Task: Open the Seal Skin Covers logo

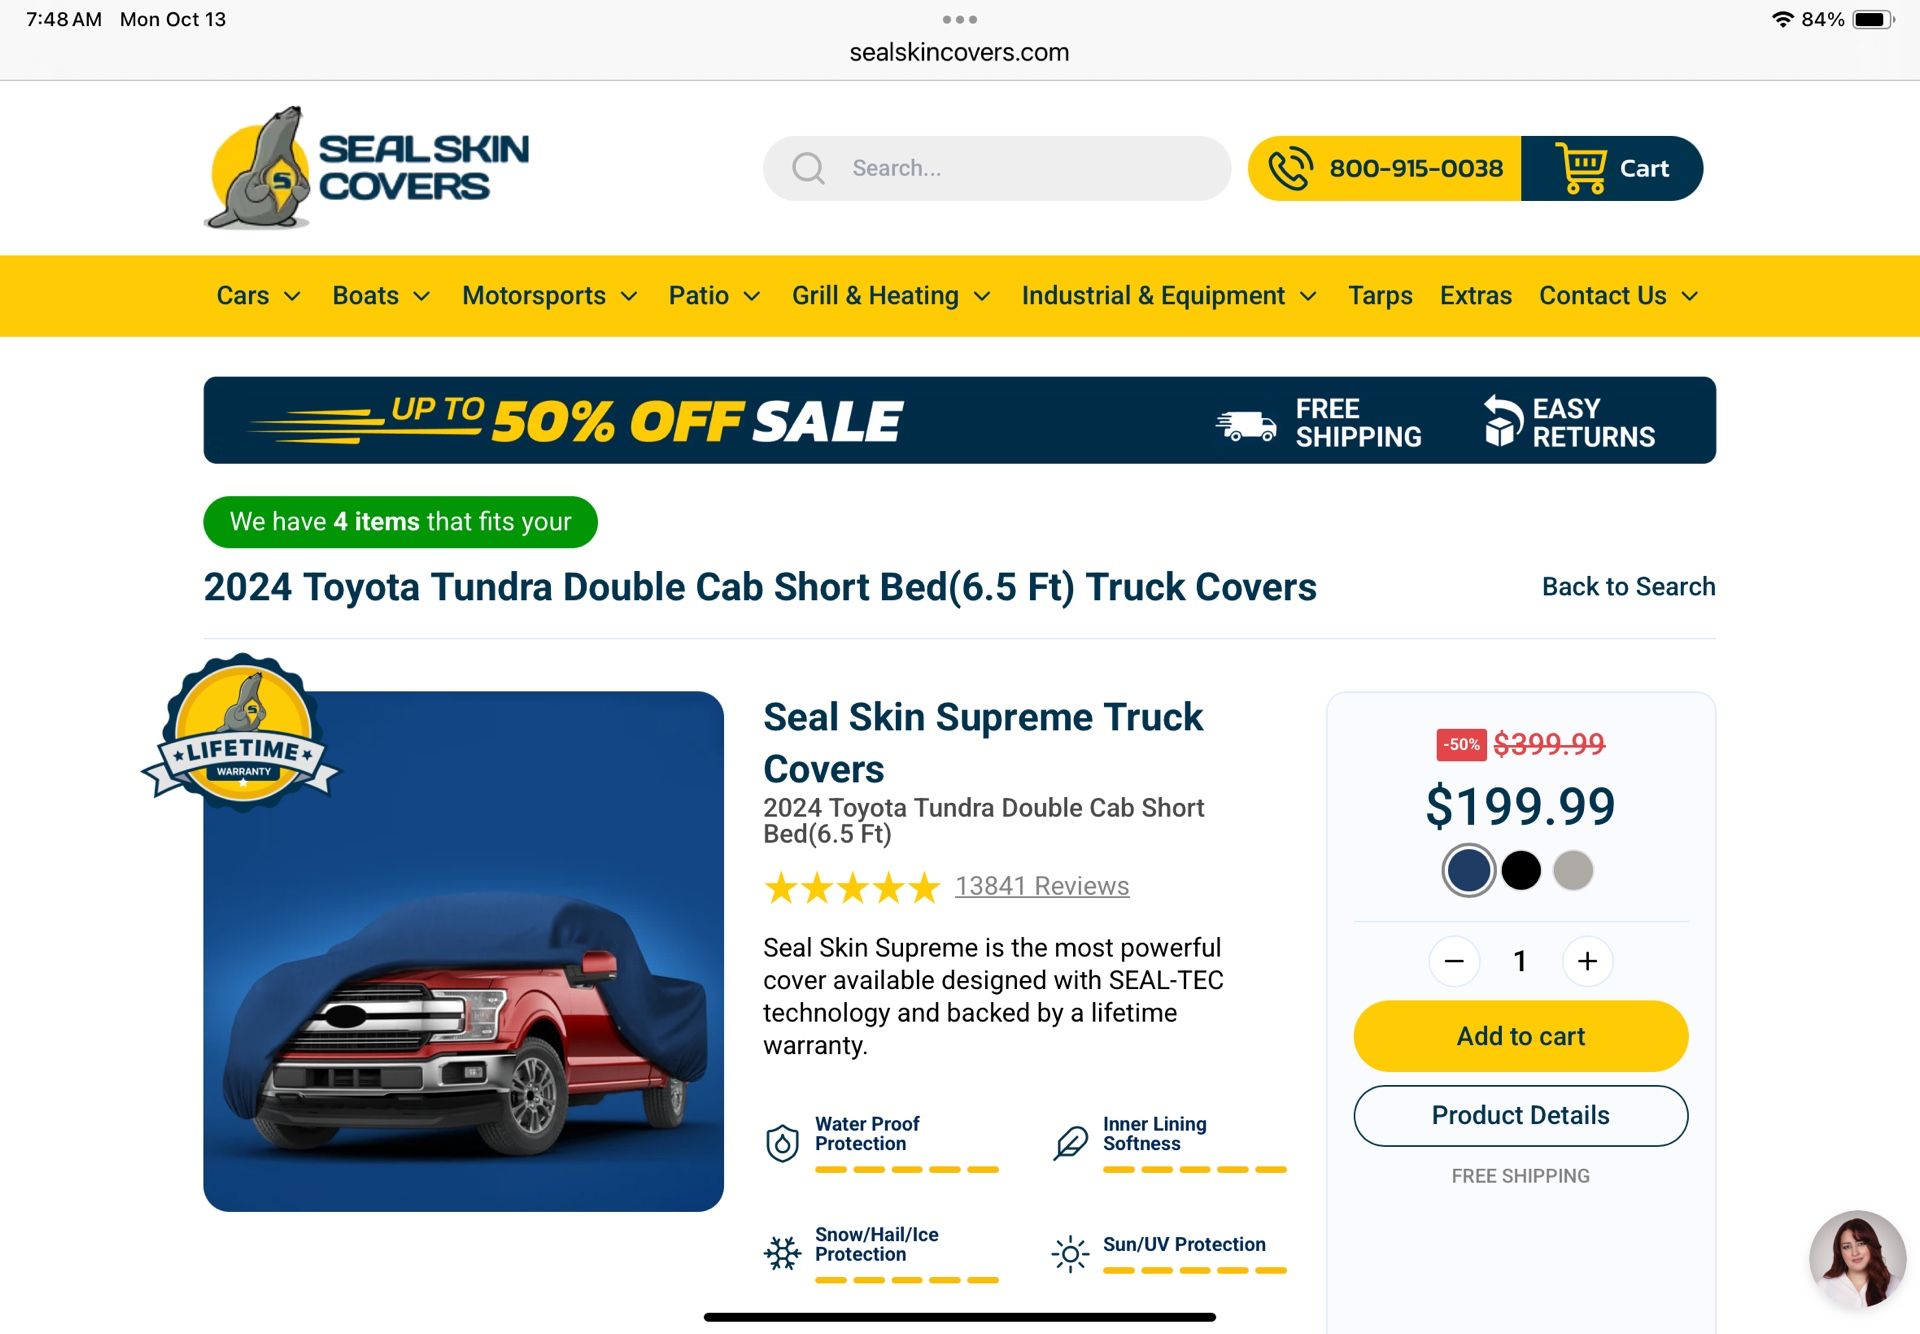Action: pos(366,168)
